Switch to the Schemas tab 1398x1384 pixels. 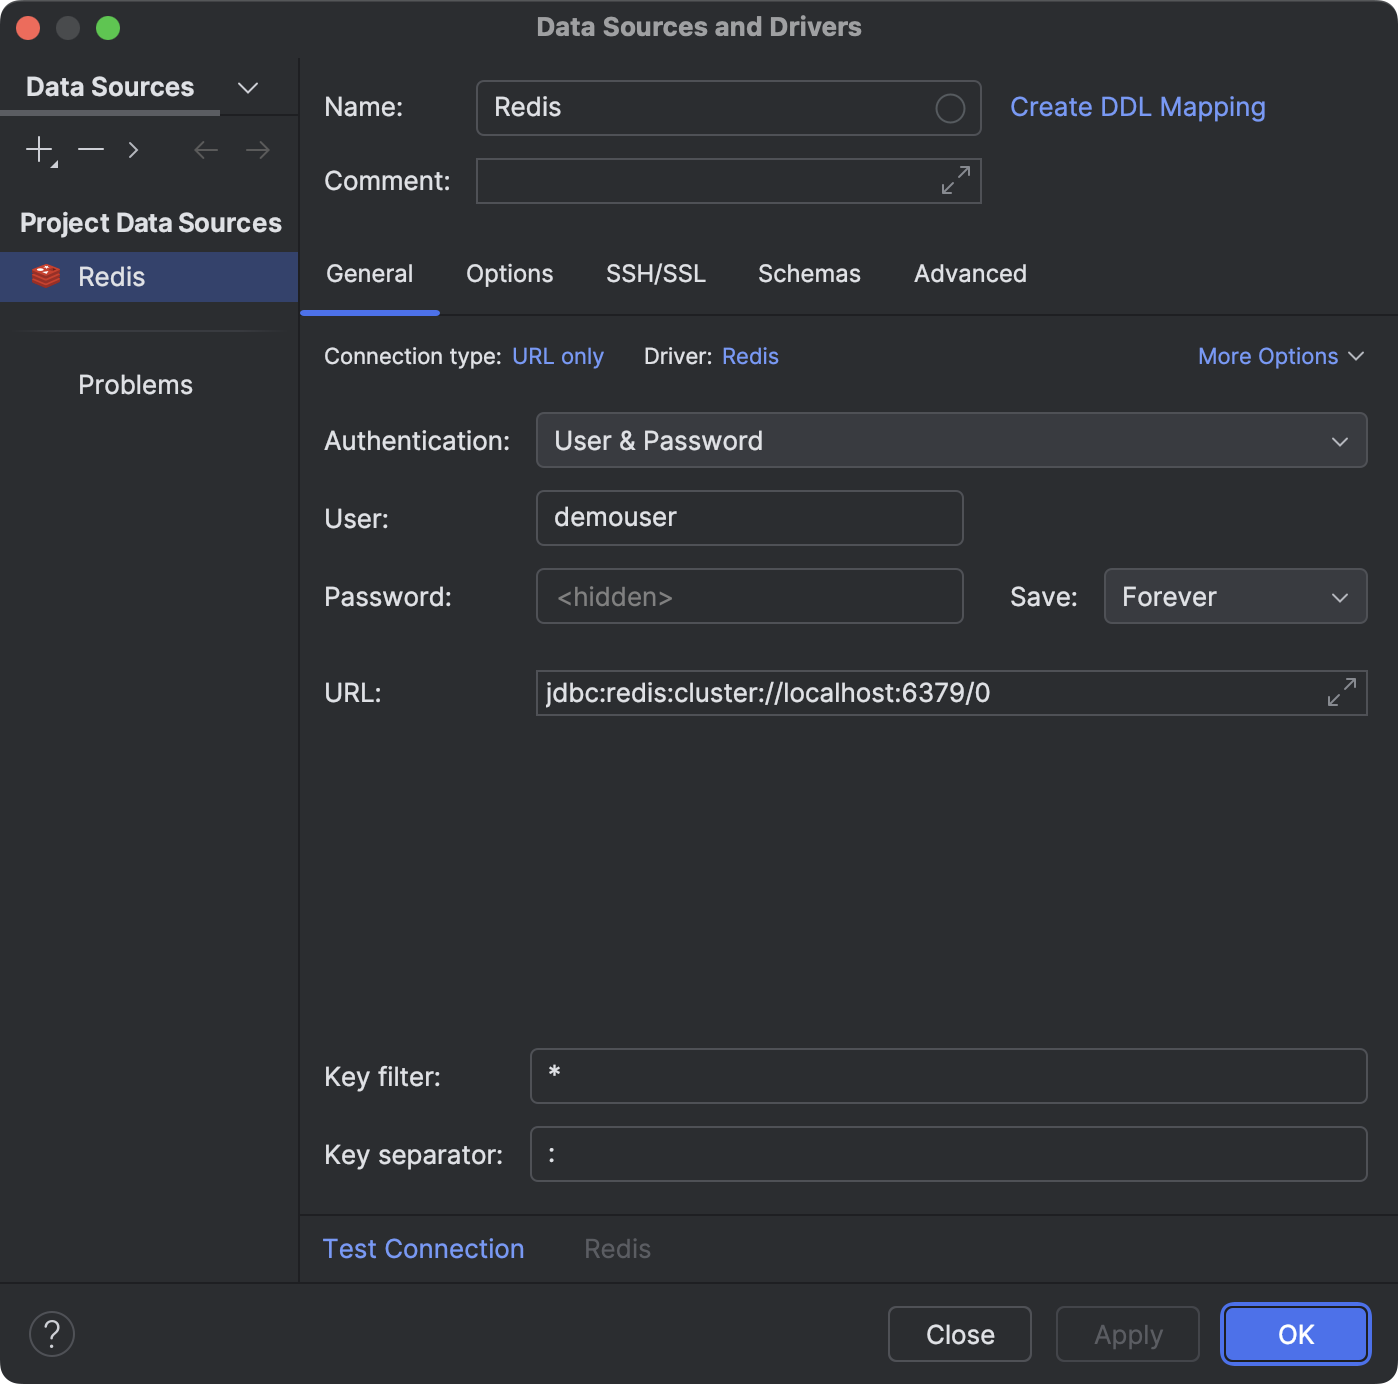(809, 274)
